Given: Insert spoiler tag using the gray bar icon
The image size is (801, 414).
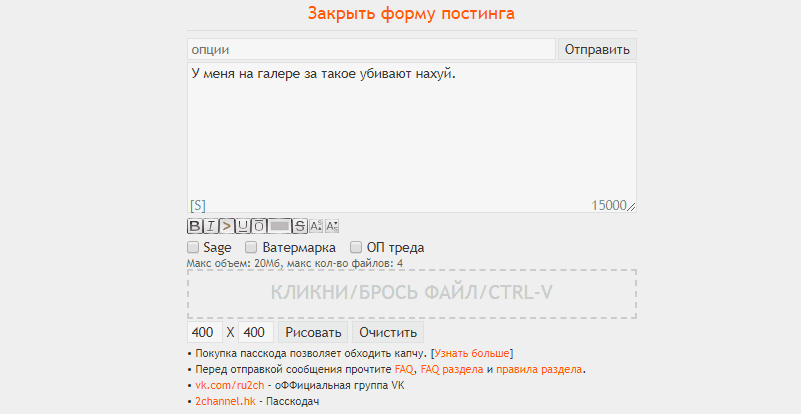Looking at the screenshot, I should 279,226.
